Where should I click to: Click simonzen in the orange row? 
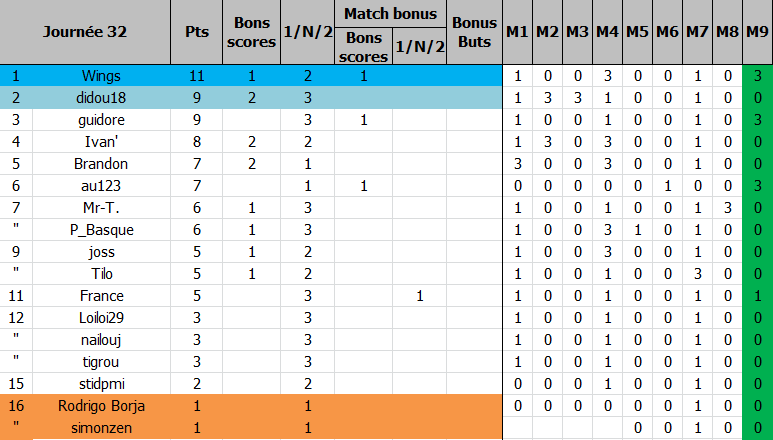pyautogui.click(x=101, y=428)
